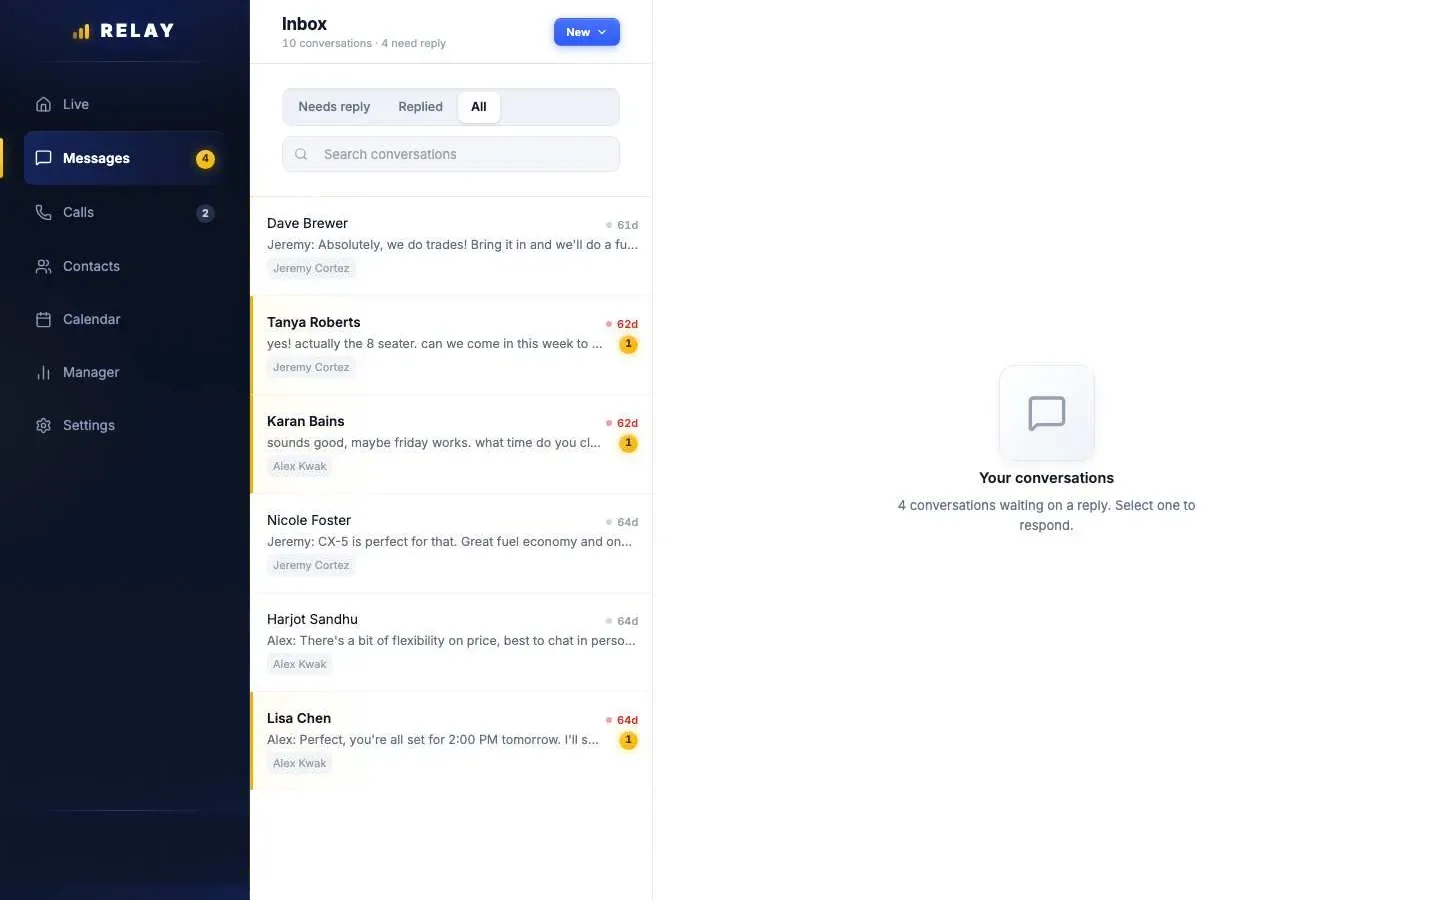Click the Relay logo bars icon
Viewport: 1440px width, 900px height.
point(81,32)
